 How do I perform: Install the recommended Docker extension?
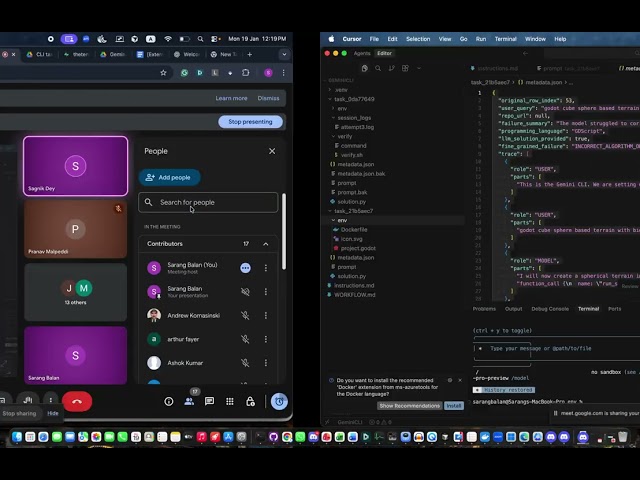pos(454,406)
